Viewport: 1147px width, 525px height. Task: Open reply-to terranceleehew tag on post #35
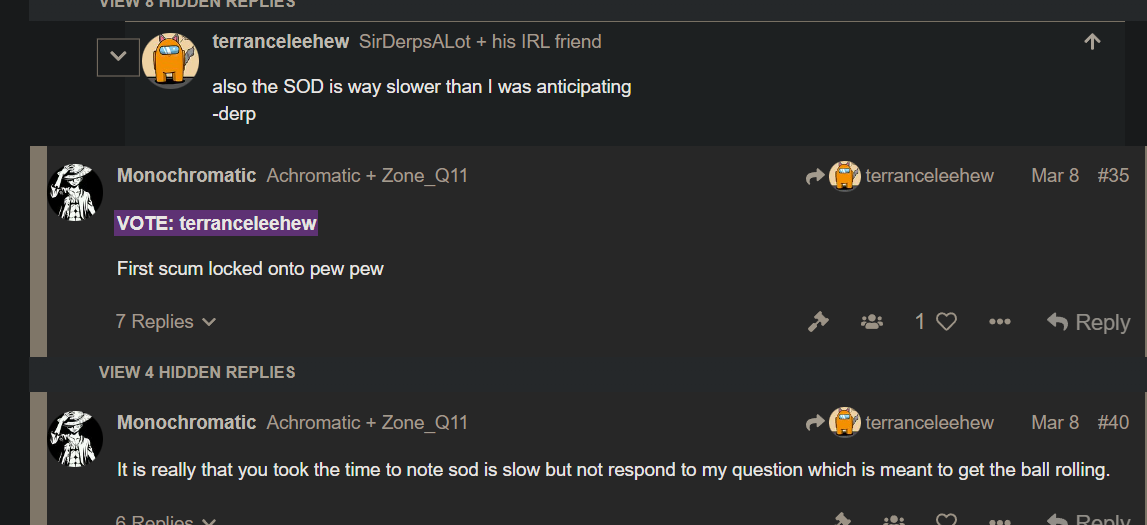pos(911,176)
